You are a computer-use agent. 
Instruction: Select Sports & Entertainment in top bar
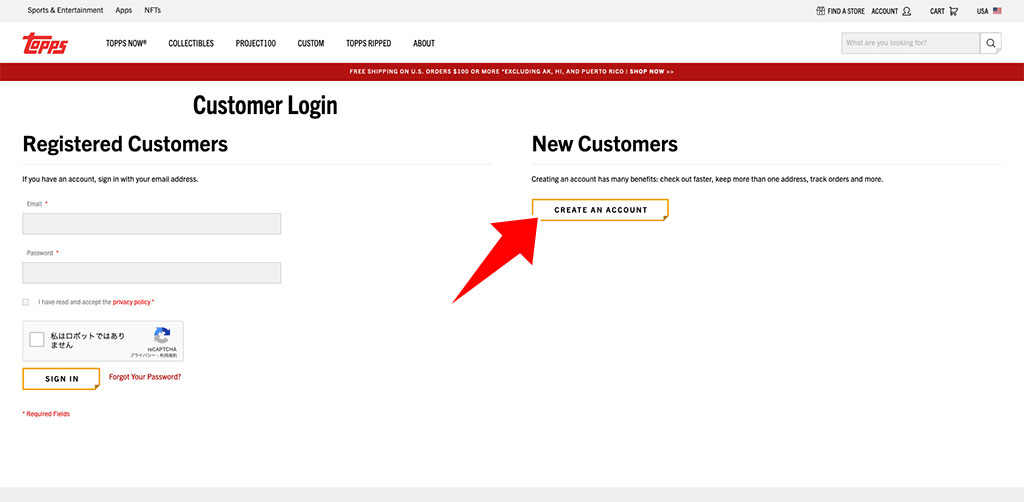[65, 10]
